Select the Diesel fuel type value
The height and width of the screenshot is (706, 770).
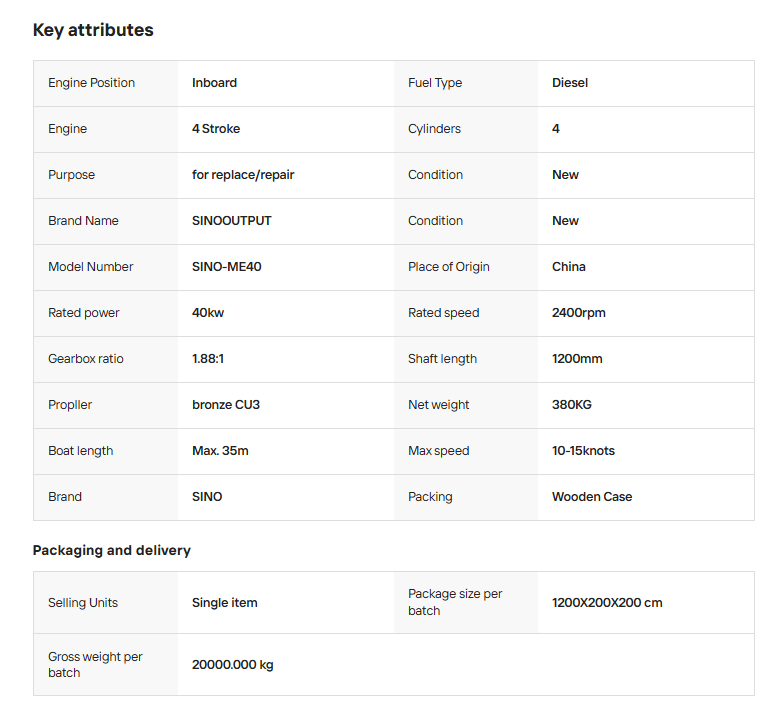(x=570, y=83)
